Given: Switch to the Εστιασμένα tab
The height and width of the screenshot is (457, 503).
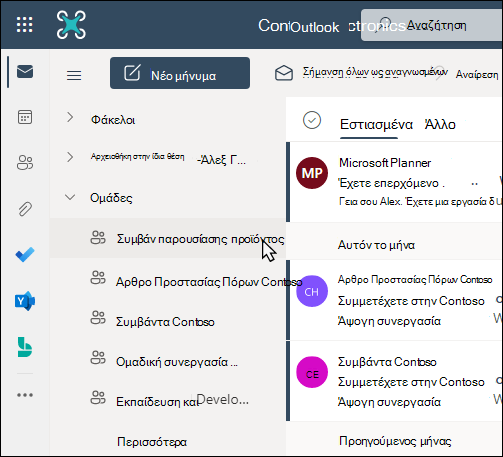Looking at the screenshot, I should coord(376,124).
